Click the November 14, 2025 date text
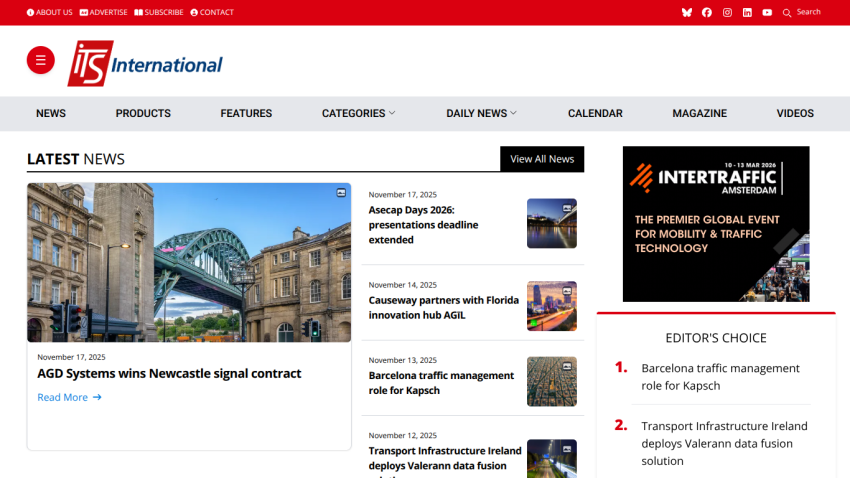This screenshot has width=850, height=478. [402, 285]
